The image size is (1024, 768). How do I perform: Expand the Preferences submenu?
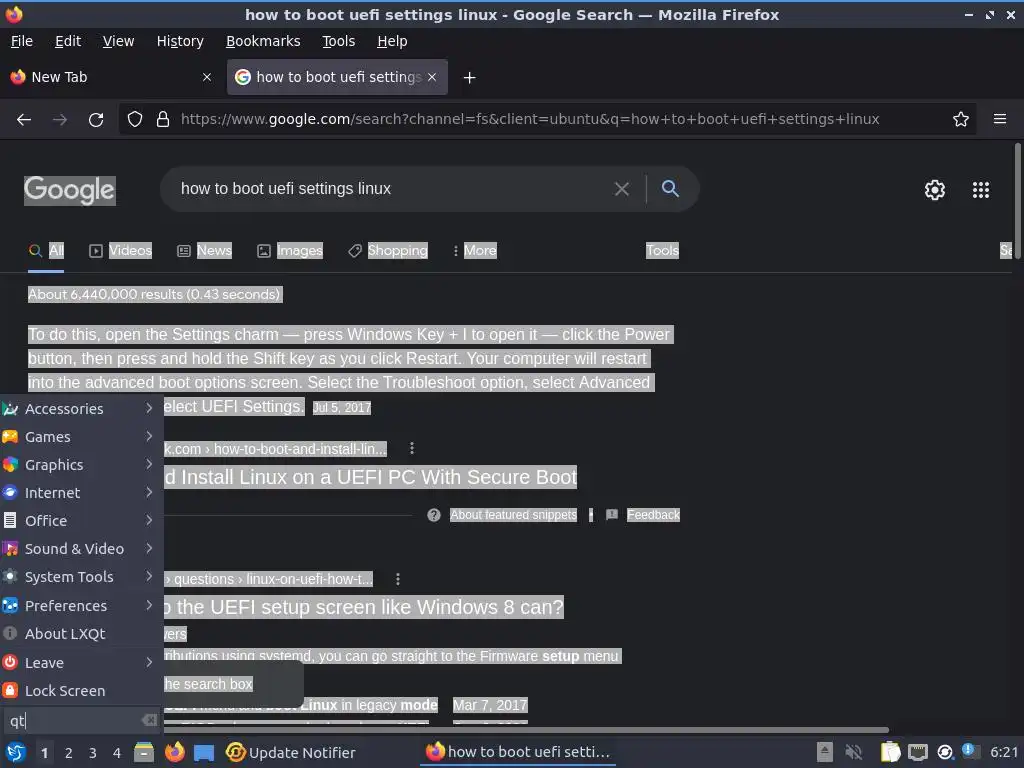point(82,605)
